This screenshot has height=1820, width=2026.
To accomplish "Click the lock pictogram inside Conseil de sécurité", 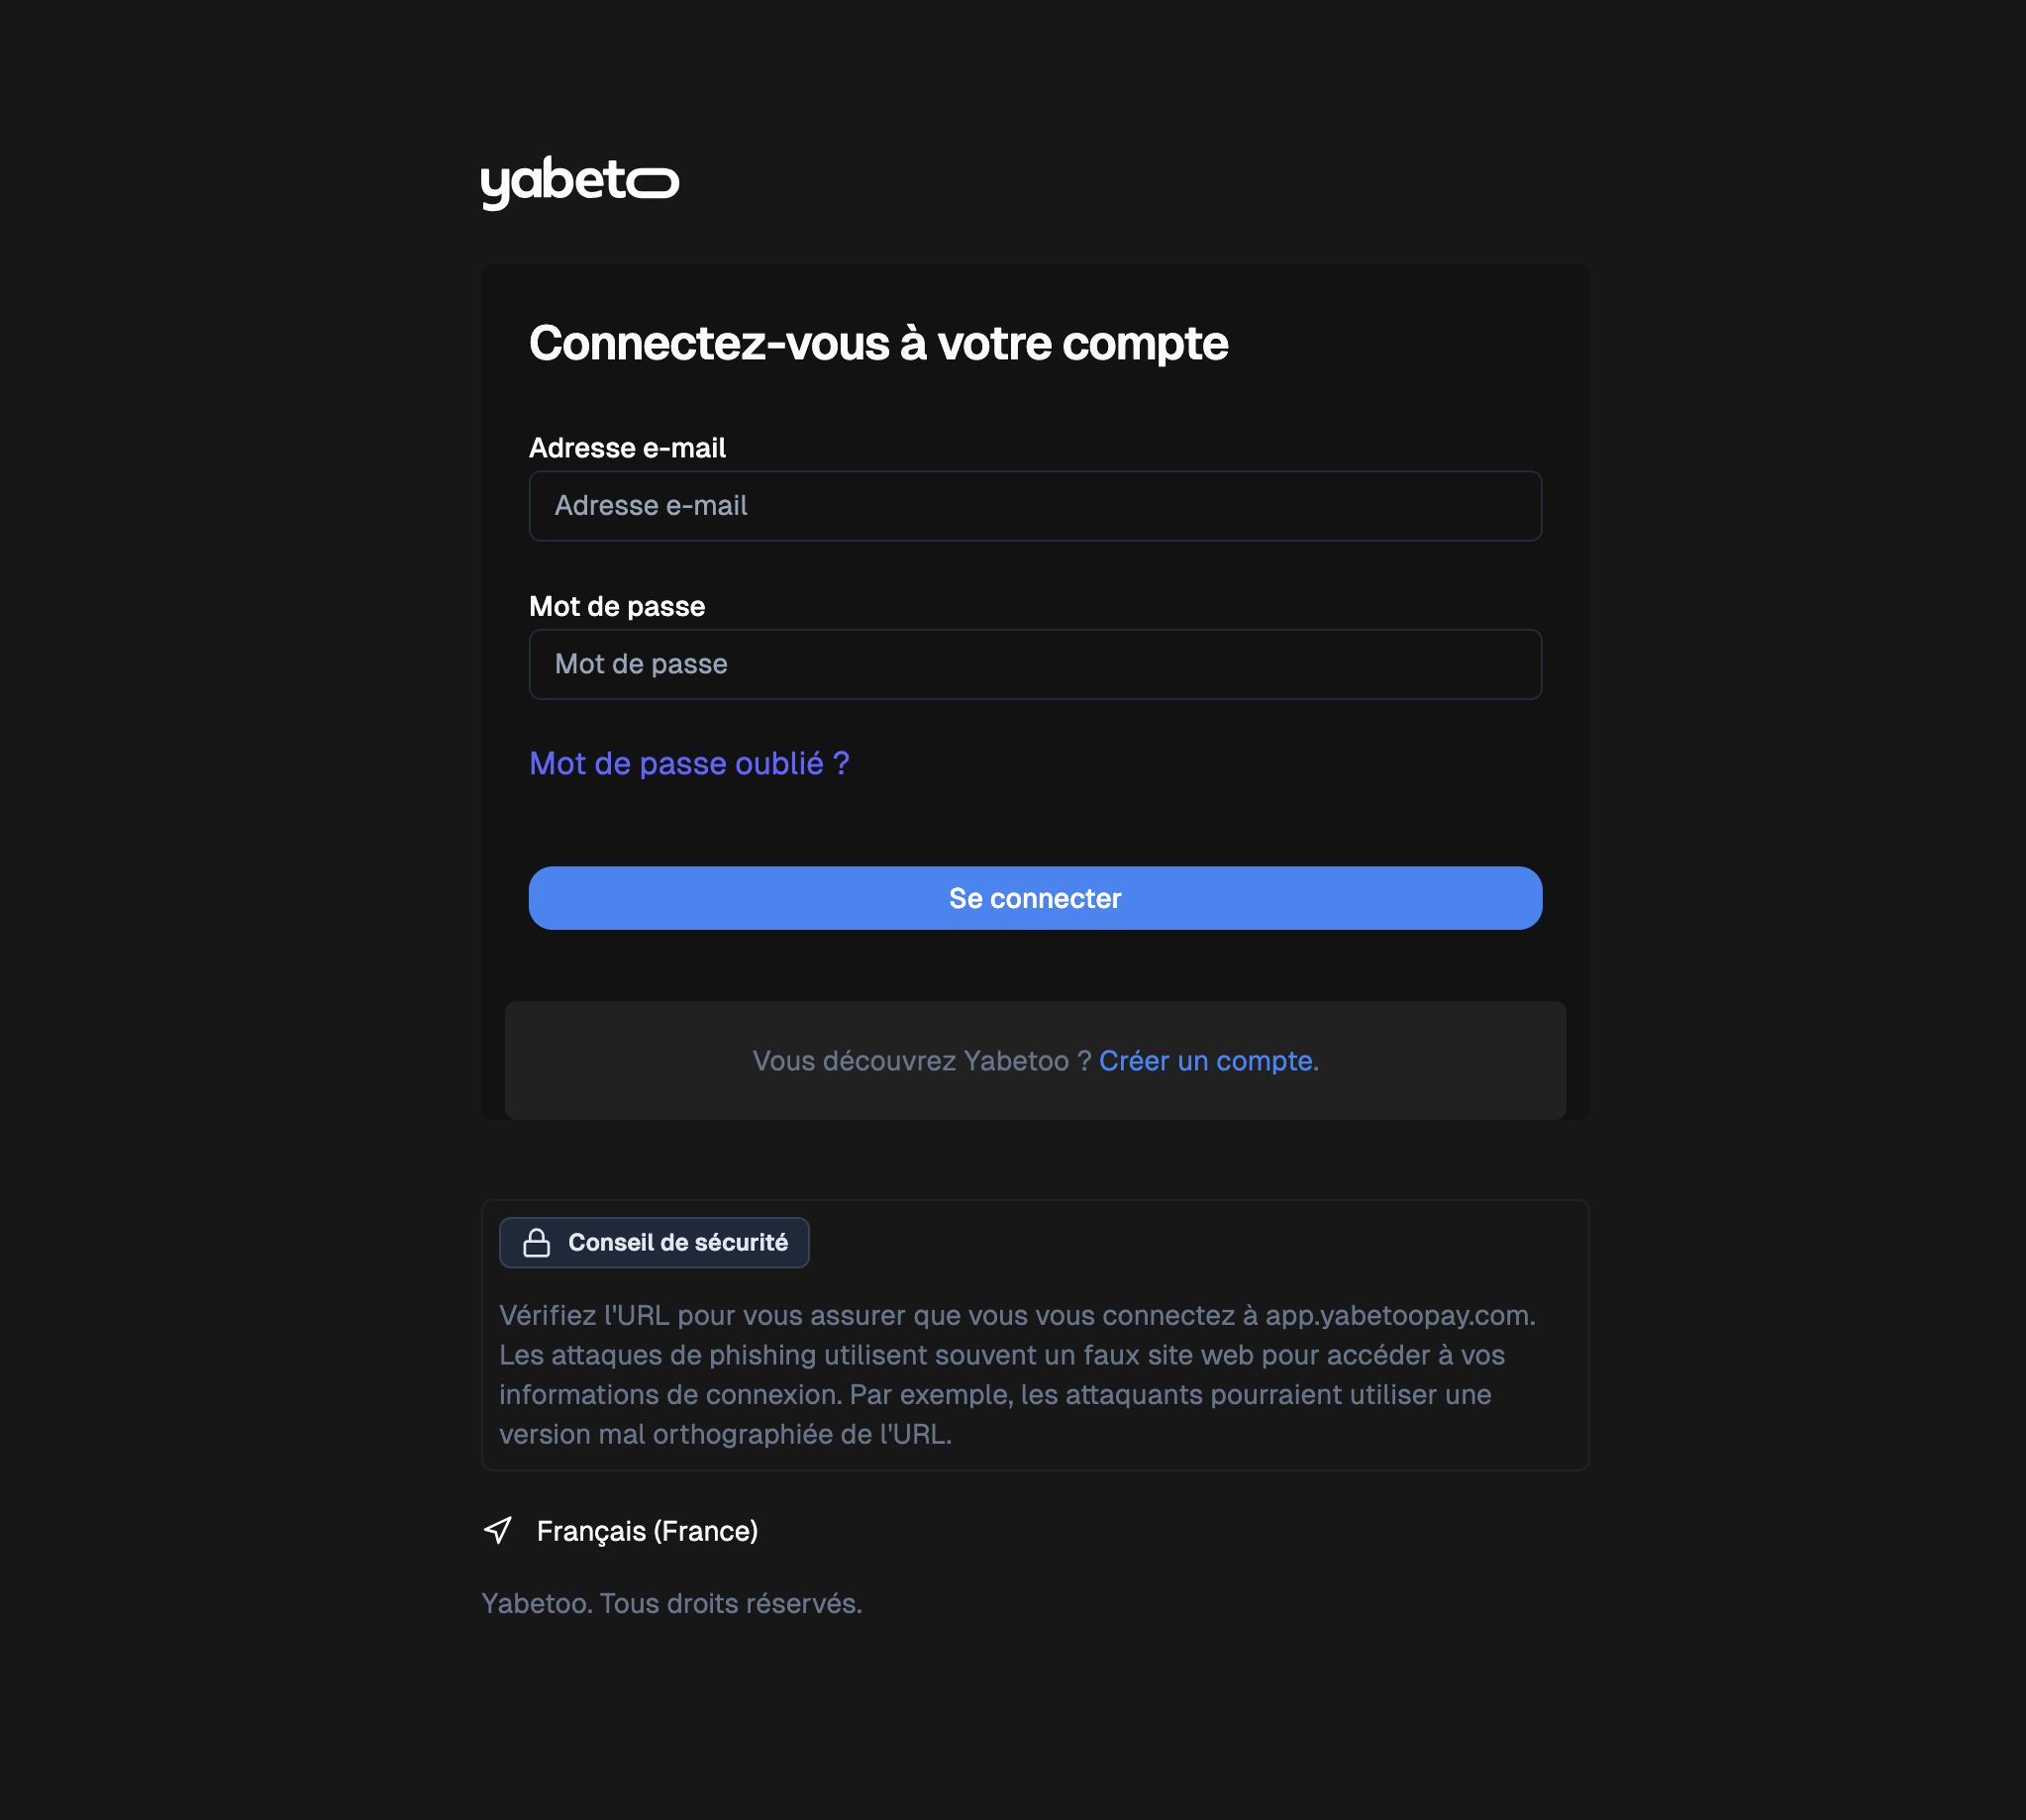I will coord(536,1242).
